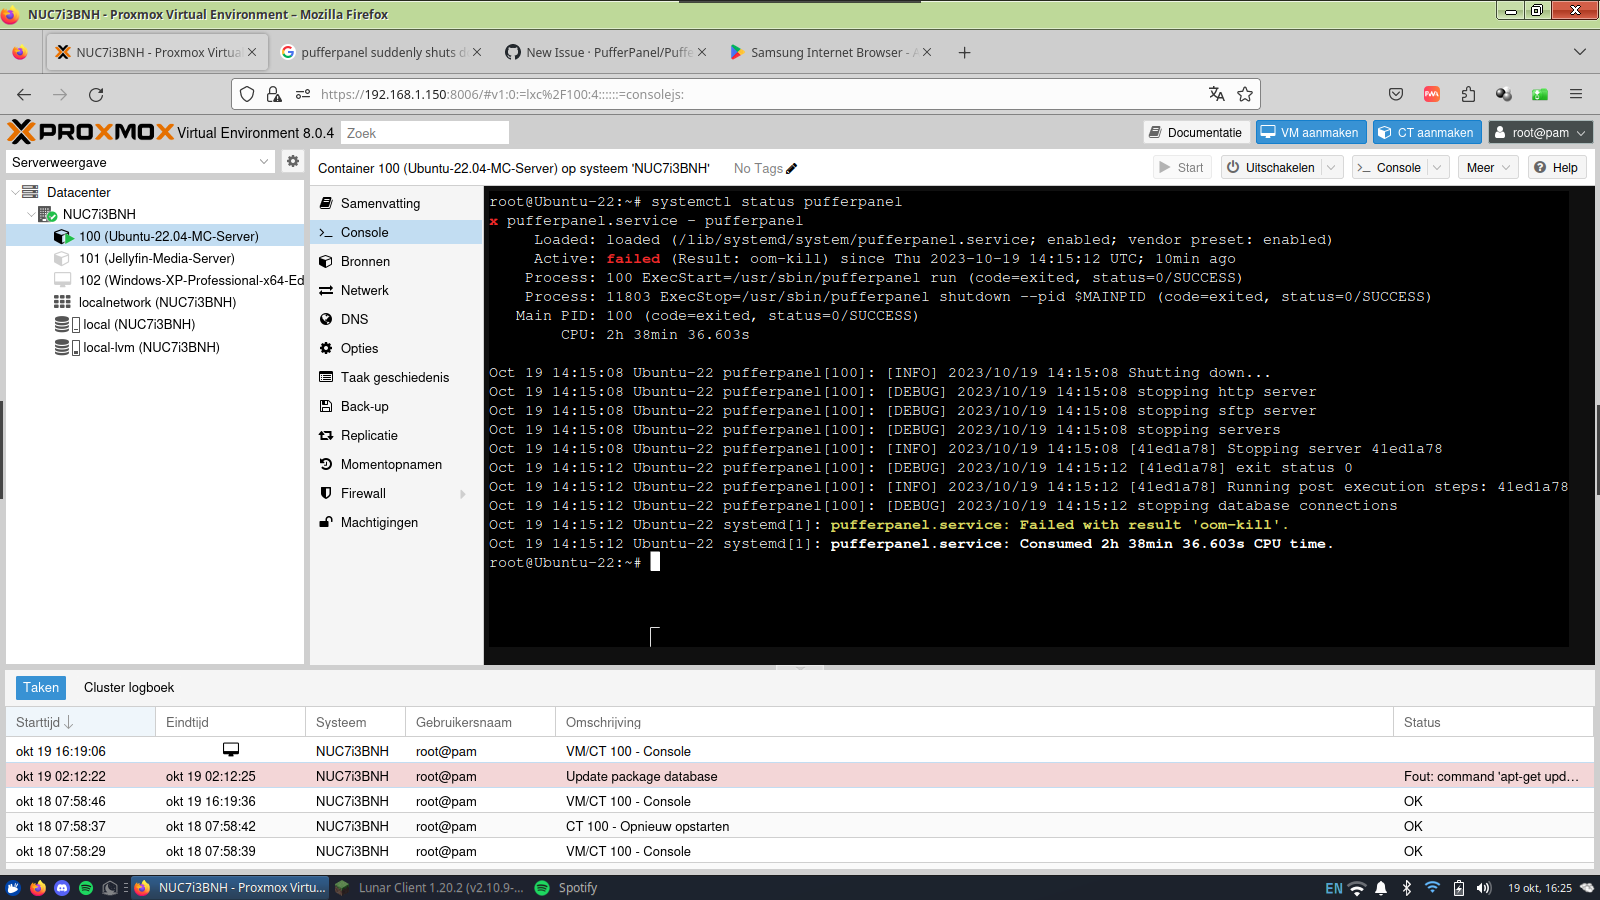
Task: Select the PufferPanel search browser tab
Action: (x=380, y=52)
